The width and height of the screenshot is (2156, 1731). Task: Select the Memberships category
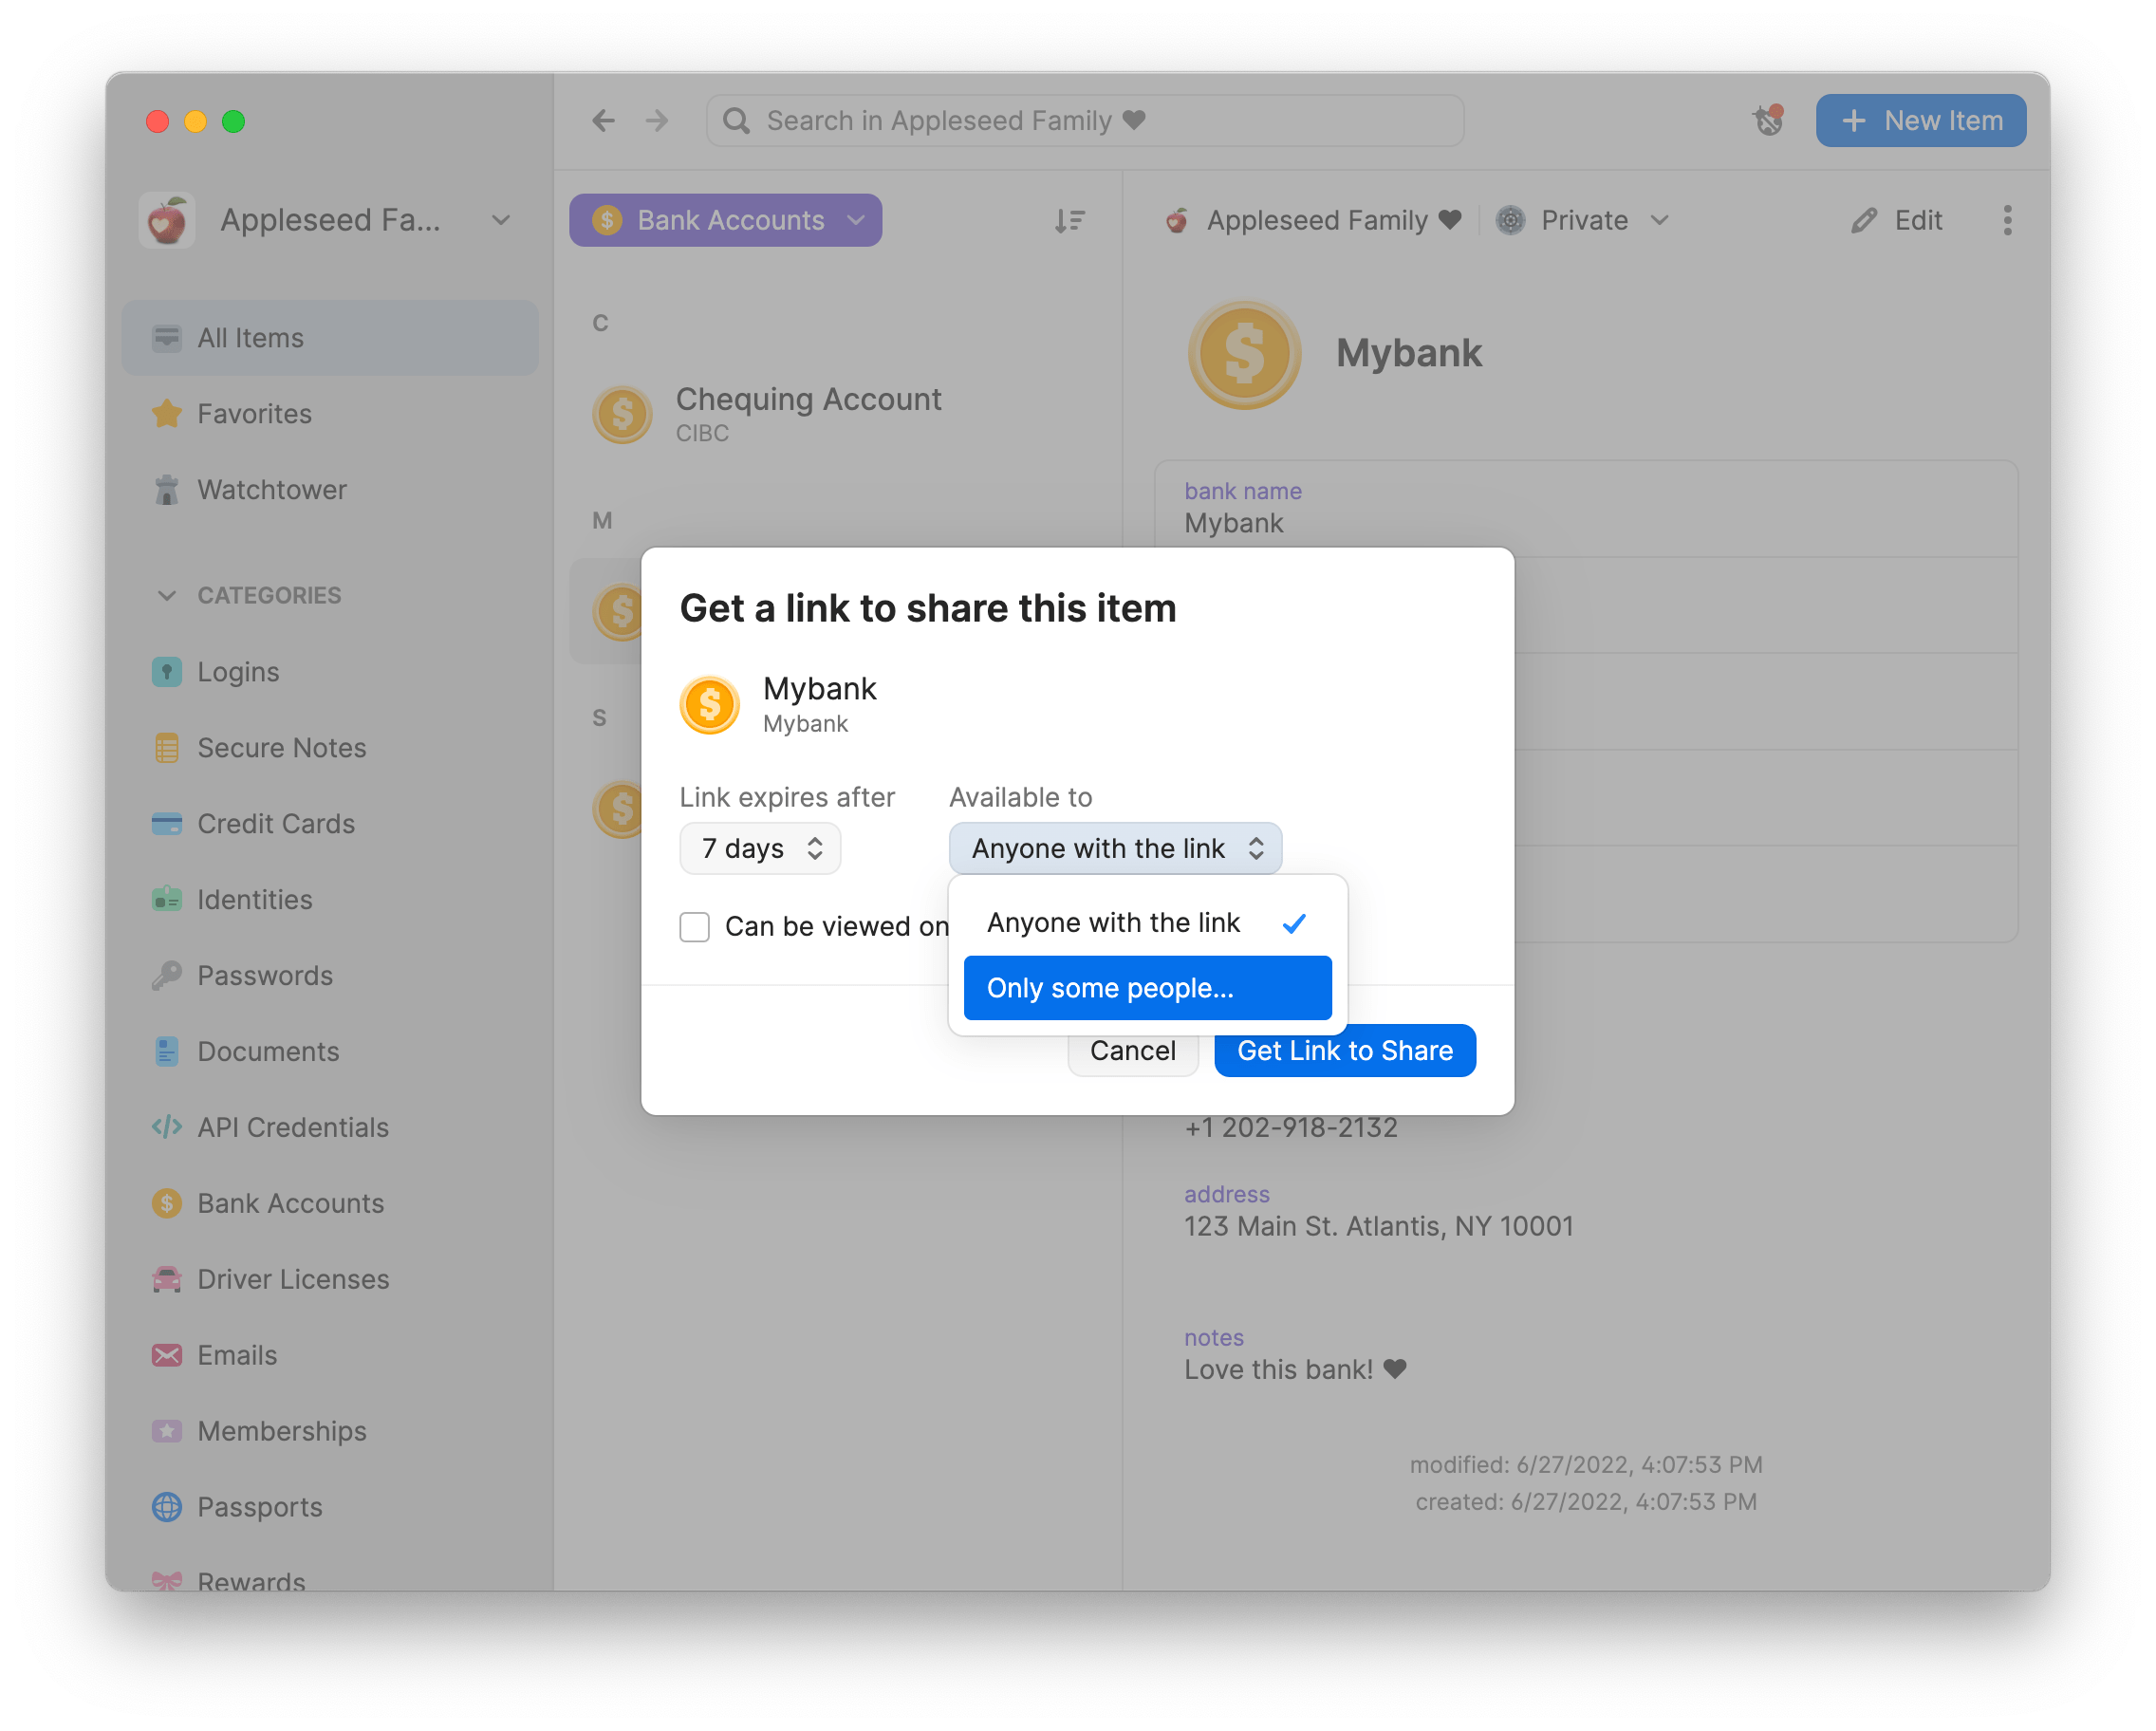pos(329,1432)
